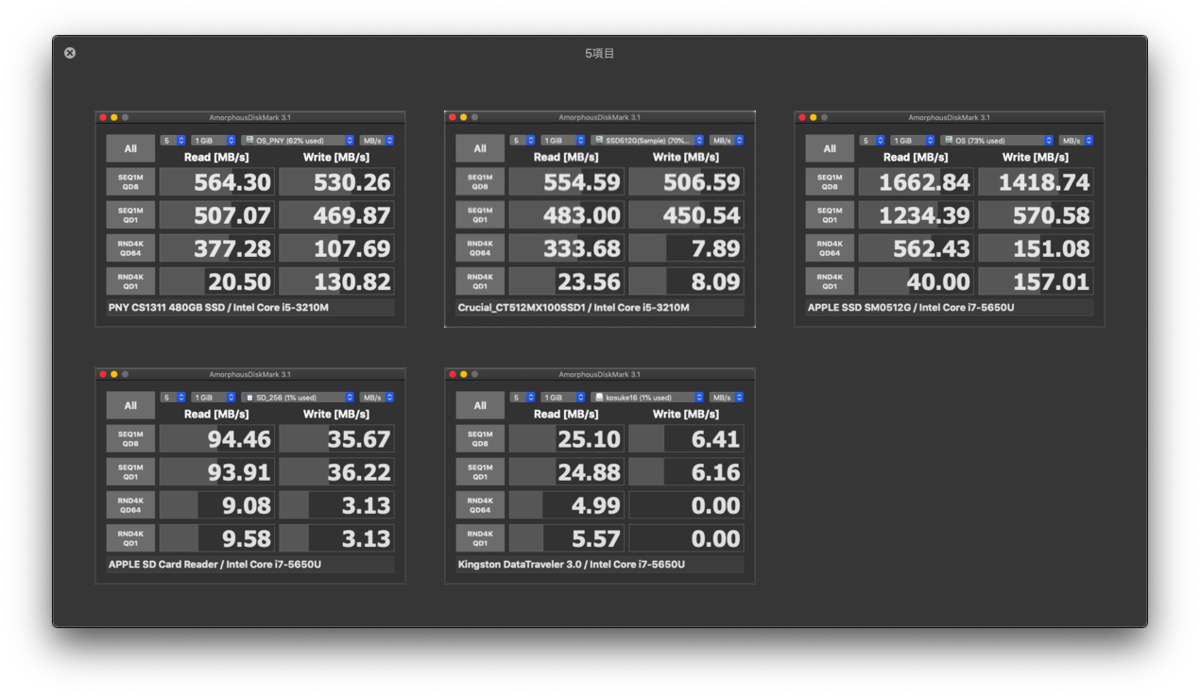This screenshot has width=1200, height=697.
Task: Click All button in APPLE SD Card Reader window
Action: pyautogui.click(x=131, y=406)
